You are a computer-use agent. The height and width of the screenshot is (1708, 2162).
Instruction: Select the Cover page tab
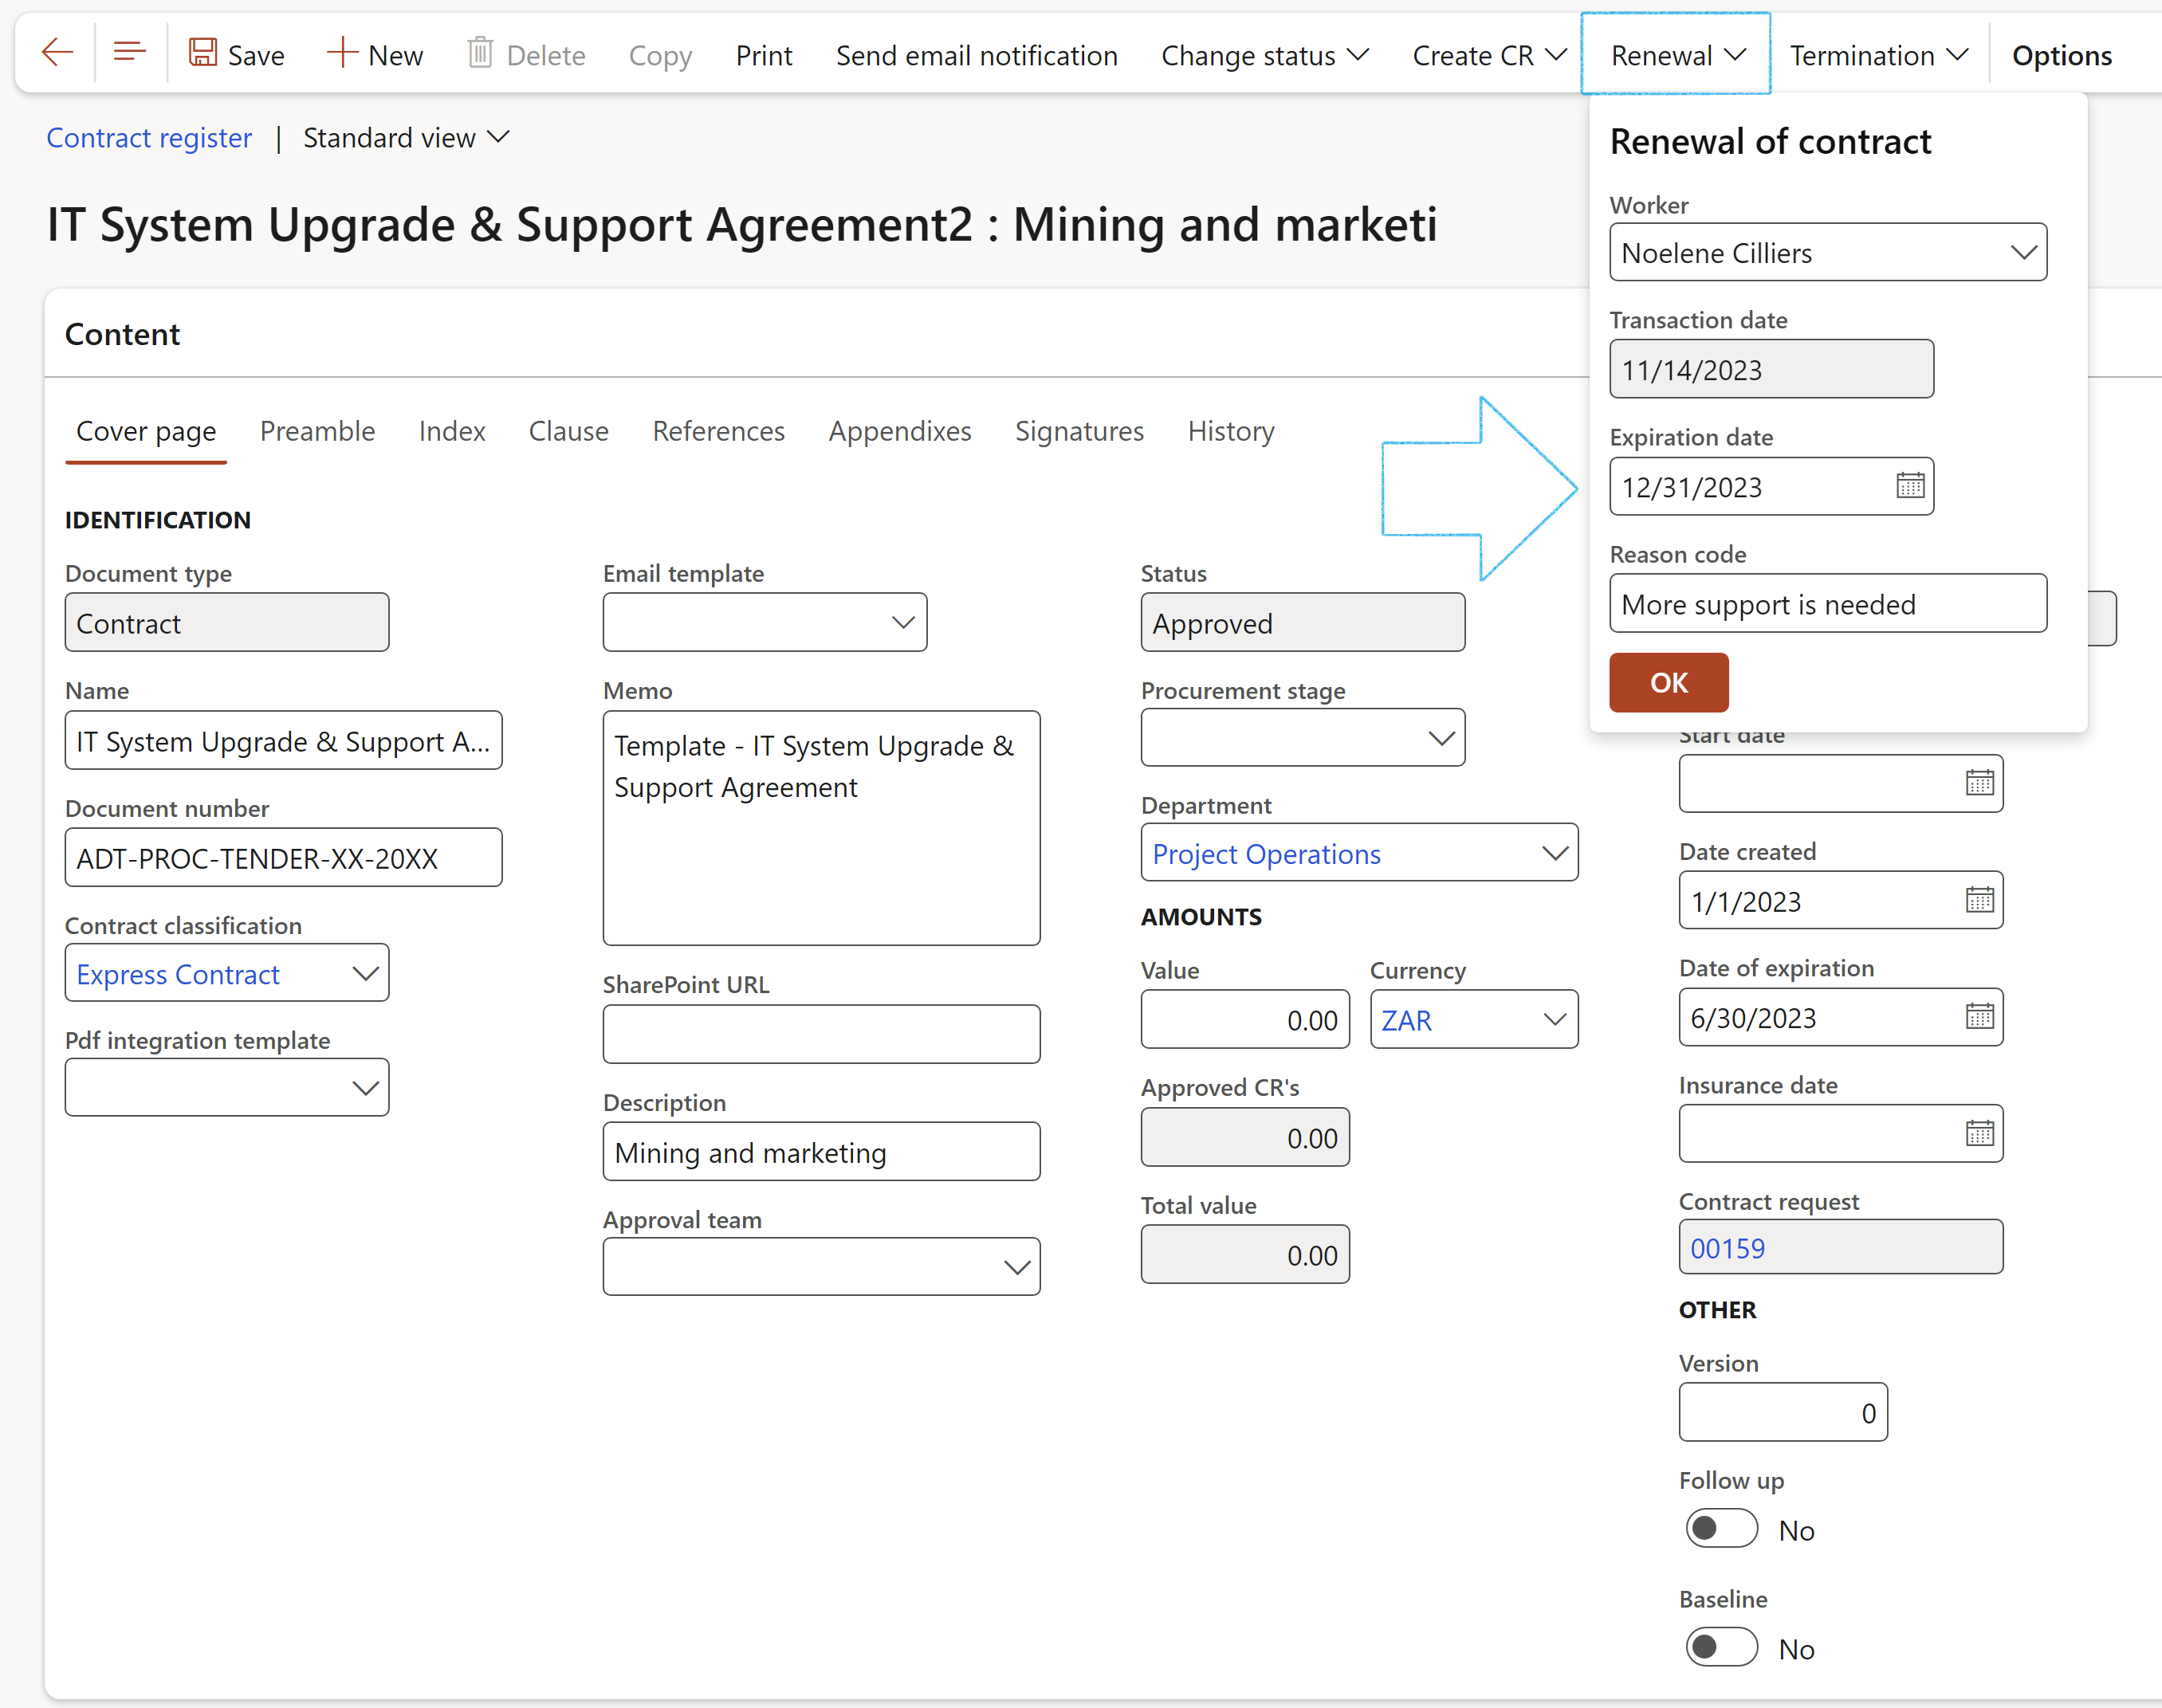point(146,431)
